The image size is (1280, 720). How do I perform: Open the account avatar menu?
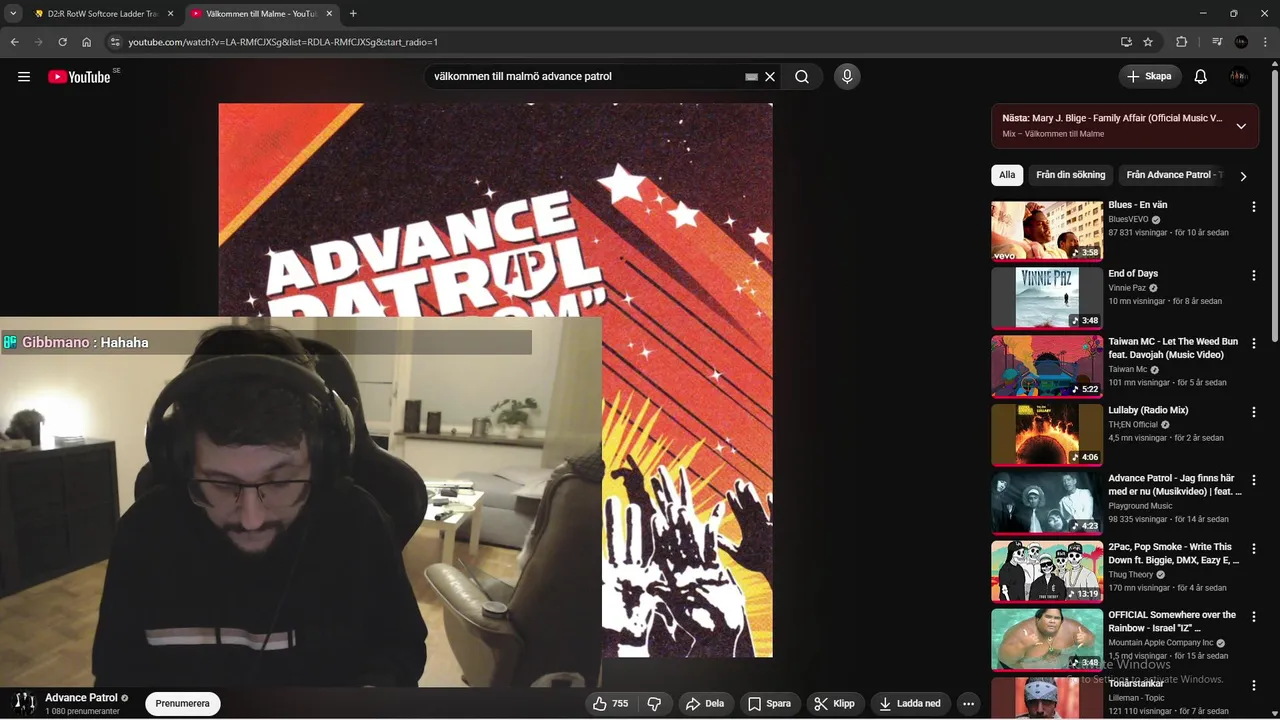1239,77
